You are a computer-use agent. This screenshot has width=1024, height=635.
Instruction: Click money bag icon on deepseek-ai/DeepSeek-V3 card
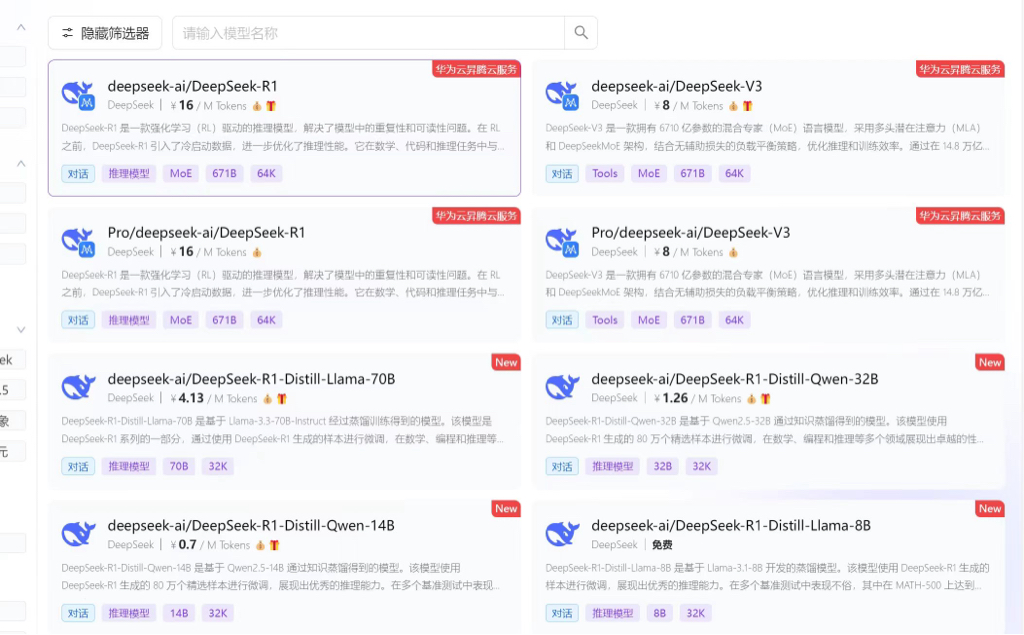(733, 106)
